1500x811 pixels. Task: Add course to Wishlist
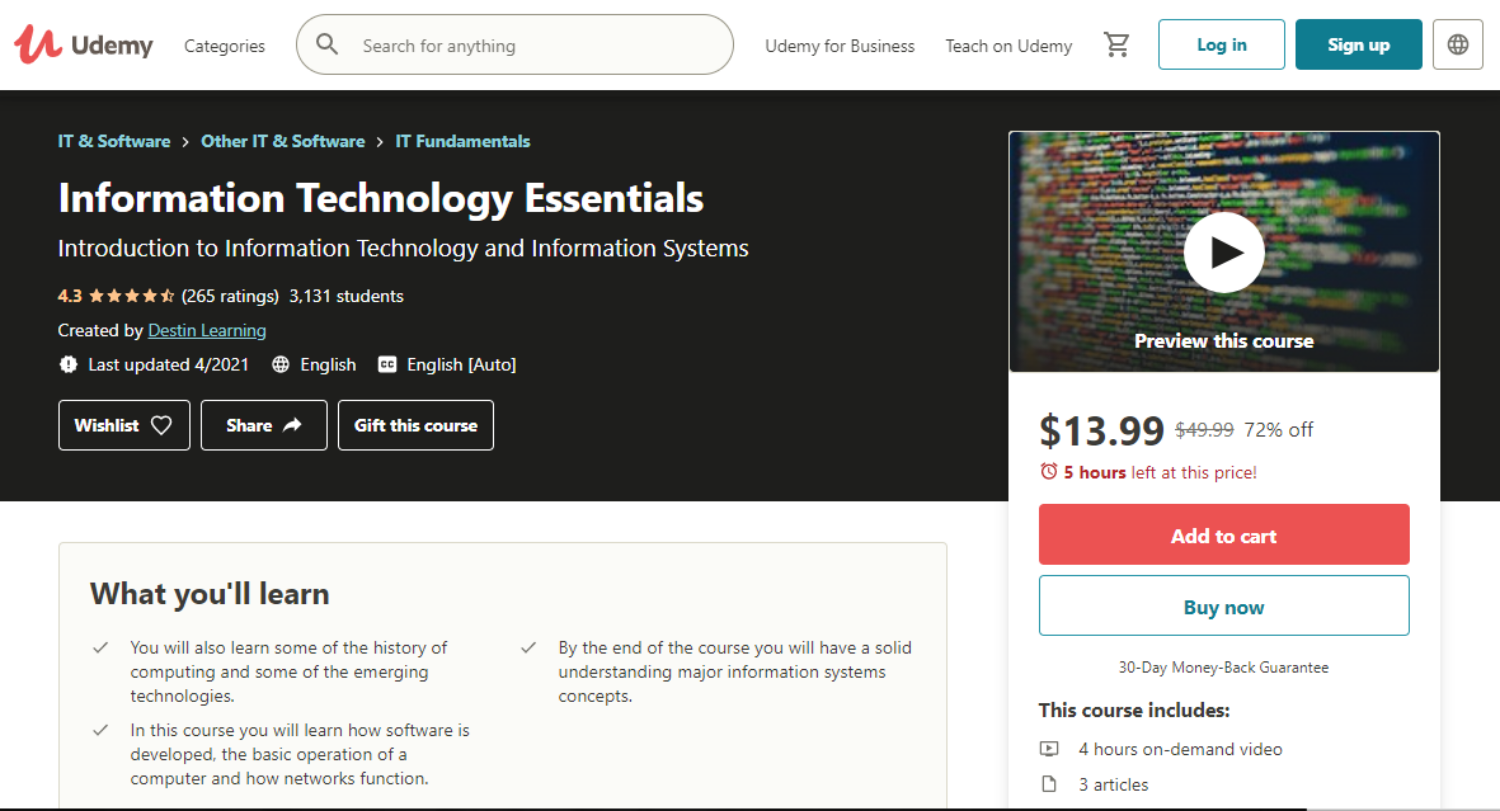pos(124,425)
